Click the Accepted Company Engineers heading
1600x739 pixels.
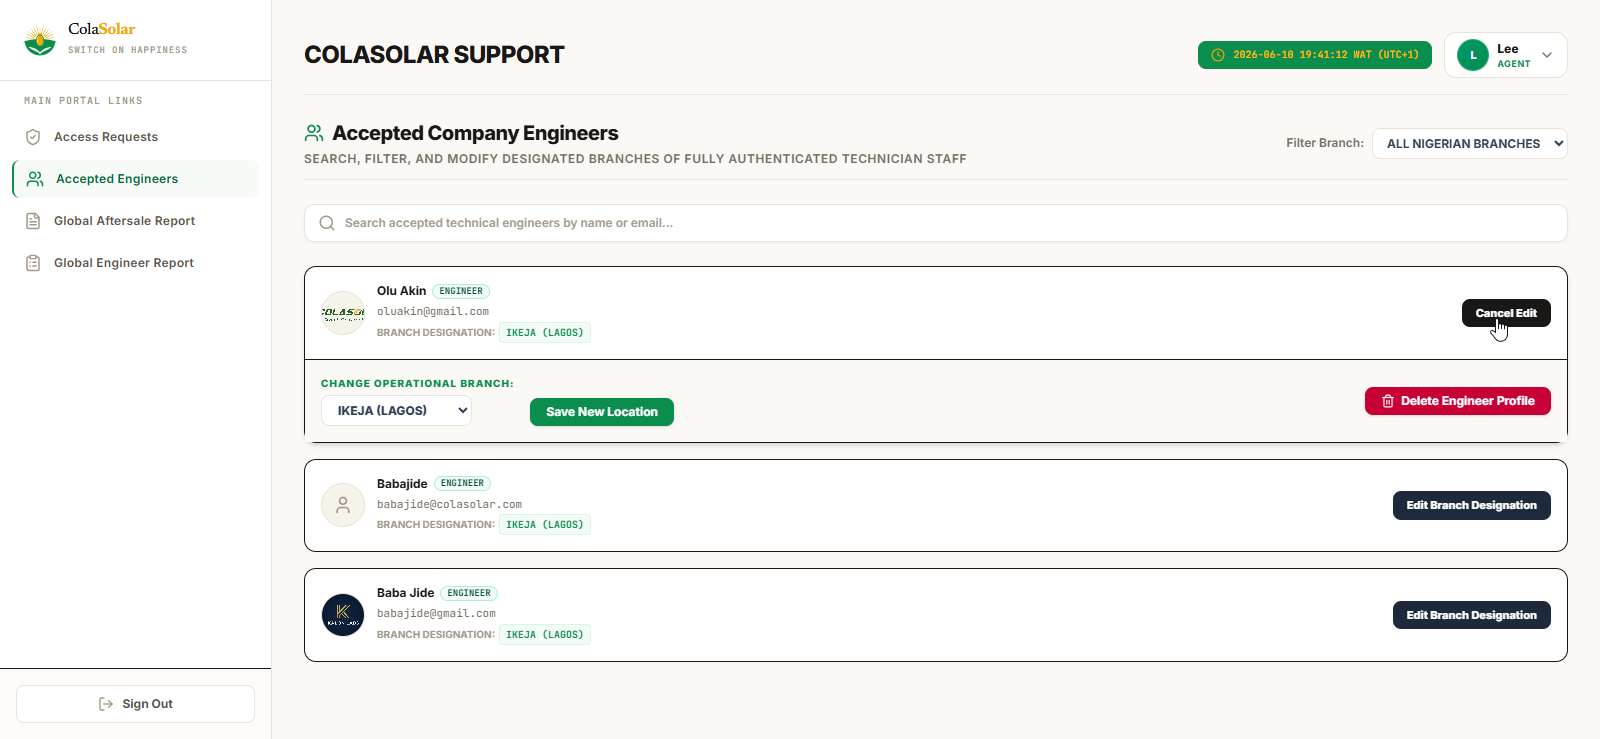[475, 133]
